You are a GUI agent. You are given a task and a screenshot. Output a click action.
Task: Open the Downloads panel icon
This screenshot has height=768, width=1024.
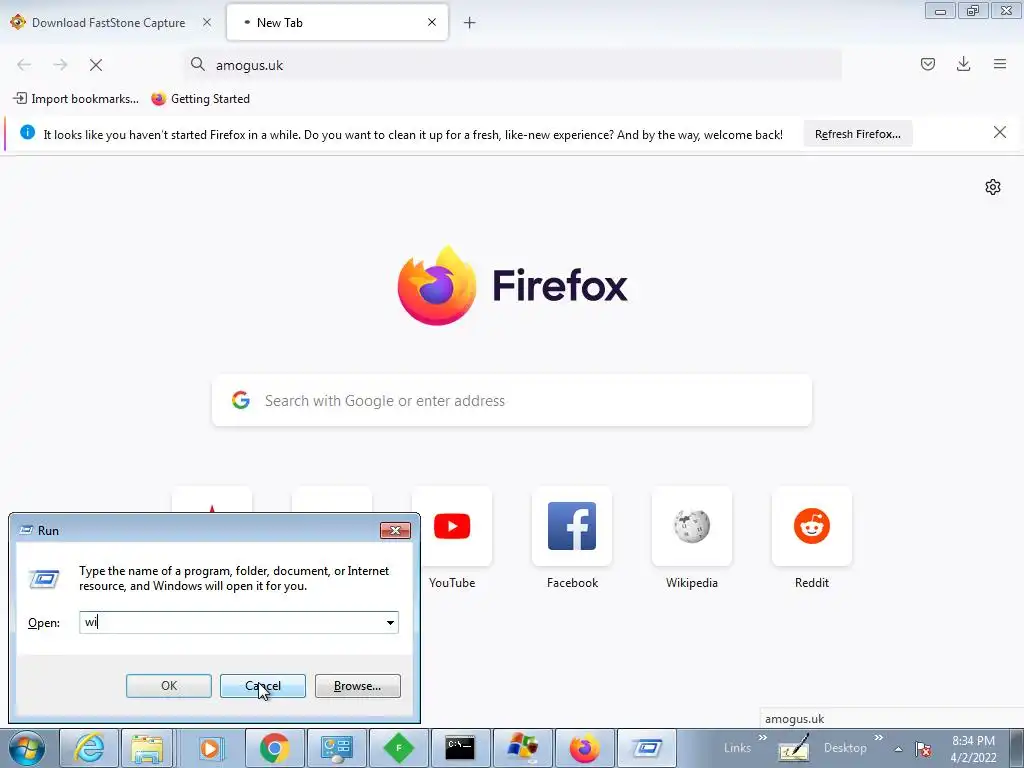(x=963, y=64)
